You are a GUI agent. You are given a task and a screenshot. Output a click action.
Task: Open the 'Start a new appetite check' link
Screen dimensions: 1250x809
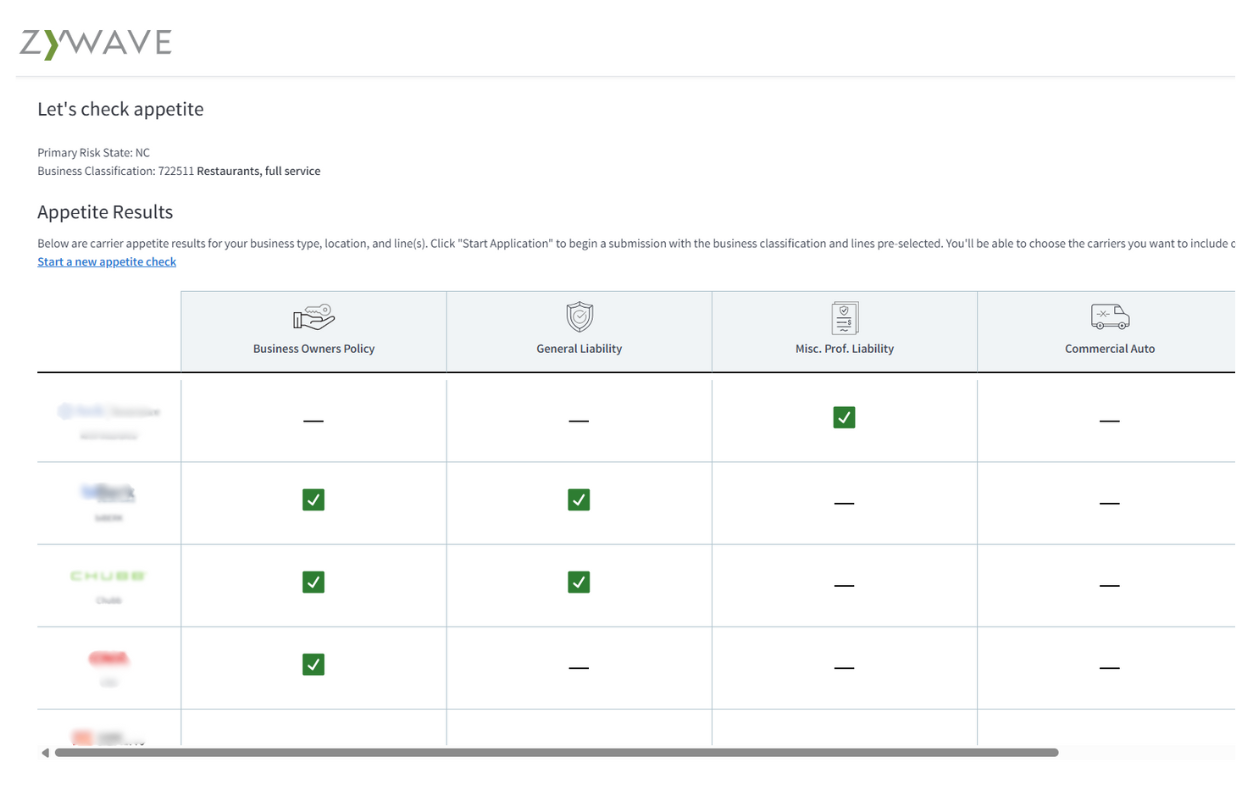coord(107,262)
